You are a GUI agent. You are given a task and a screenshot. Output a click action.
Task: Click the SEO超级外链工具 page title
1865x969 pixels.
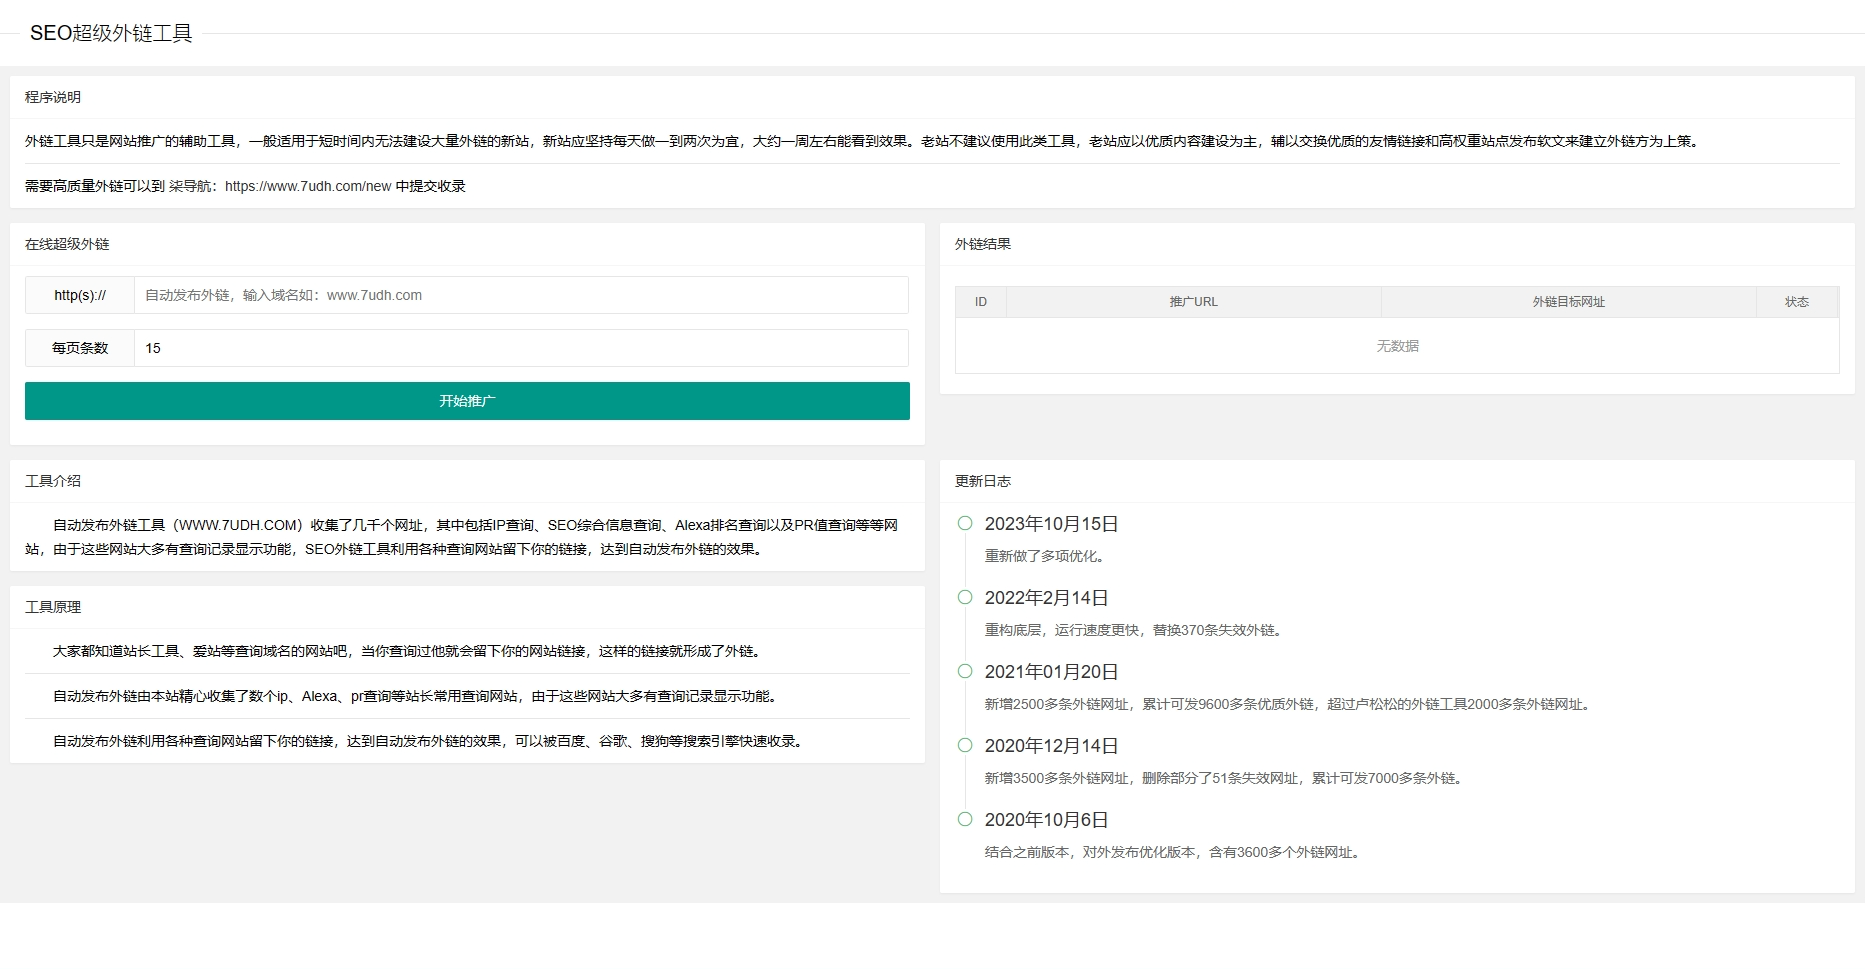pyautogui.click(x=111, y=33)
